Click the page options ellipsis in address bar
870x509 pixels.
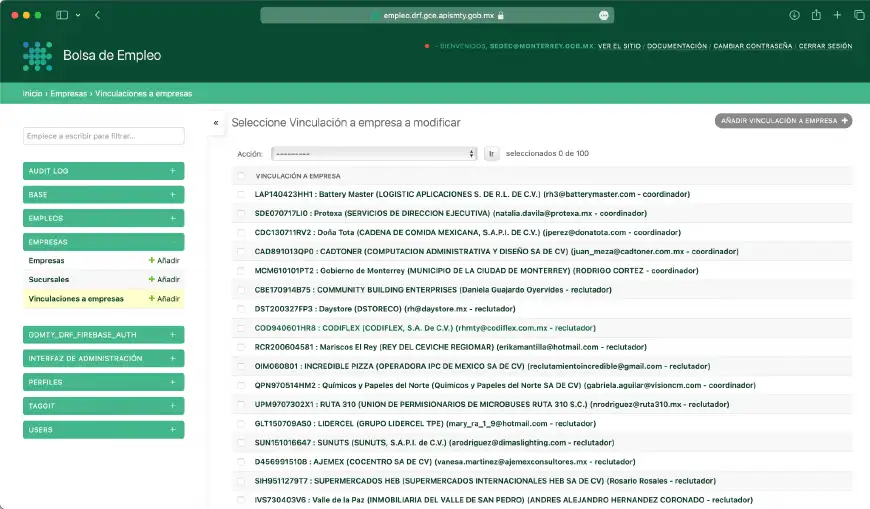click(604, 16)
